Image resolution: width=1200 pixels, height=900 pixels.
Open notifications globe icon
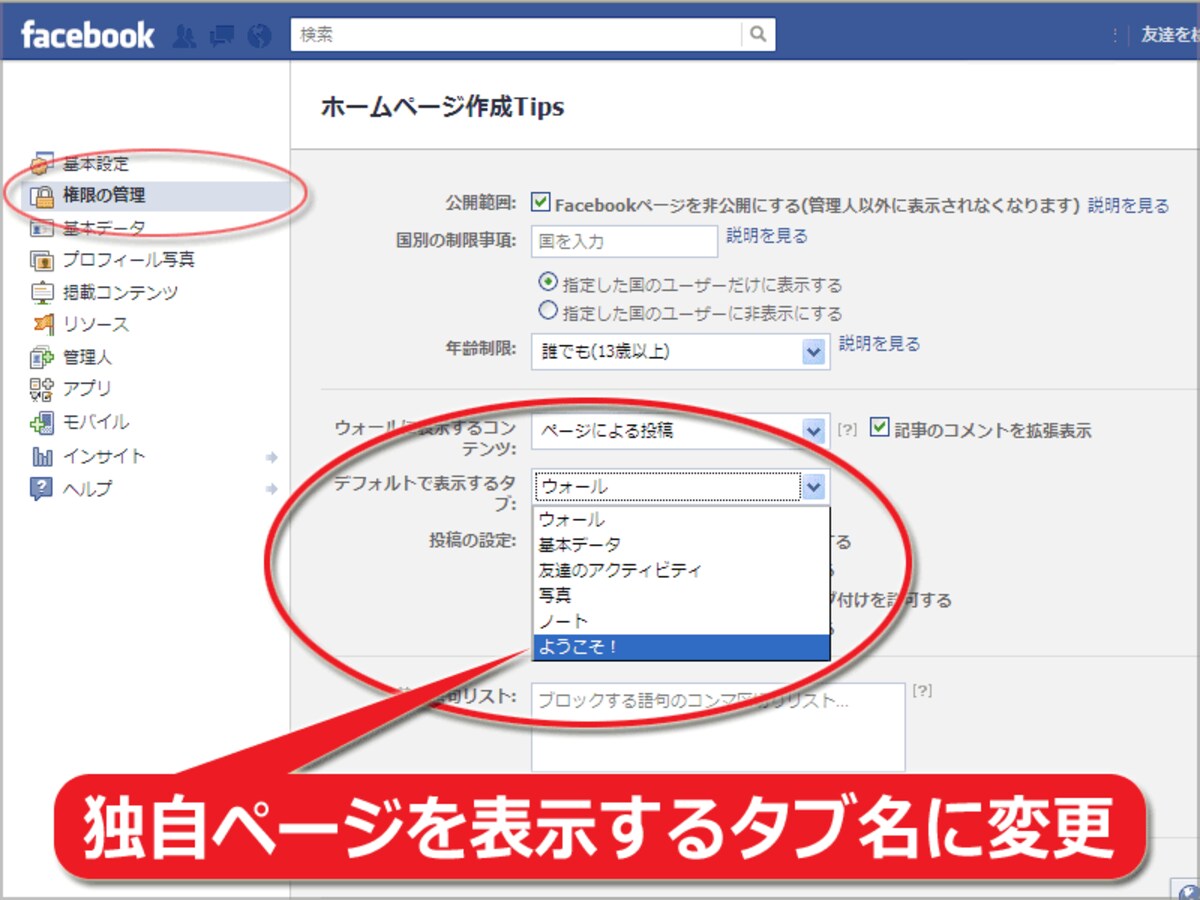[x=259, y=36]
